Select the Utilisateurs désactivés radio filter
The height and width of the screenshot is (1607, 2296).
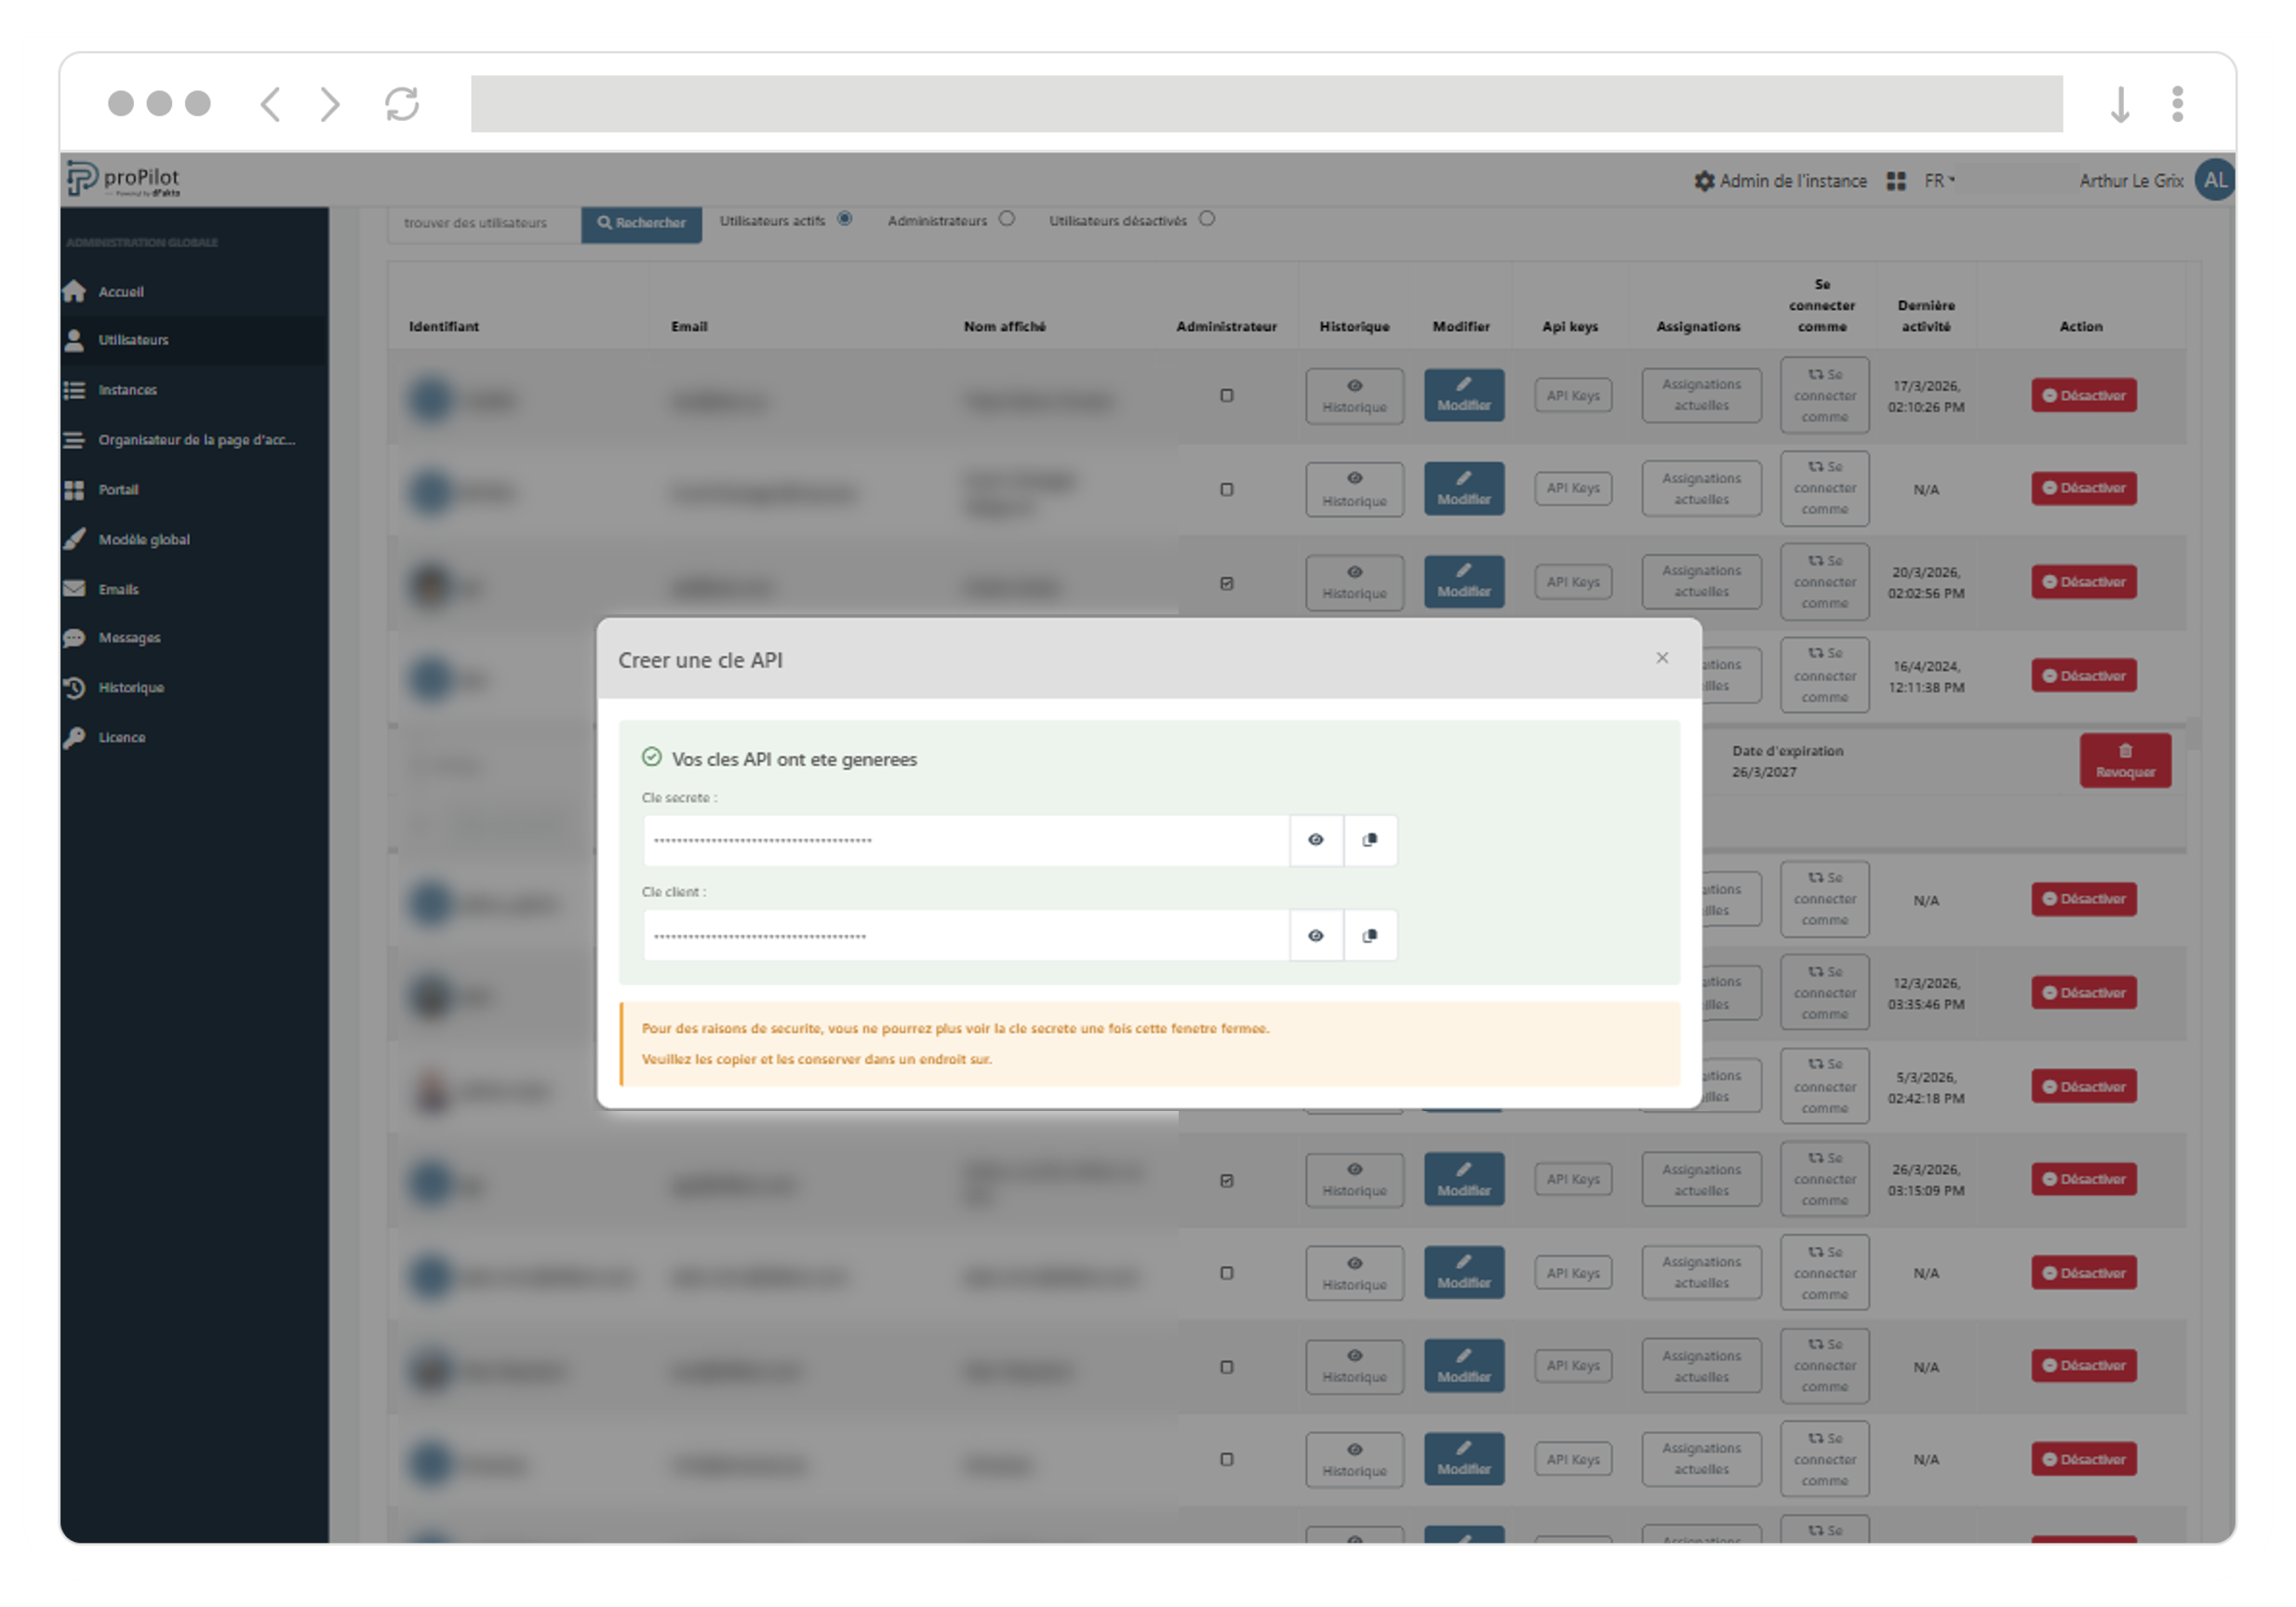(1207, 219)
